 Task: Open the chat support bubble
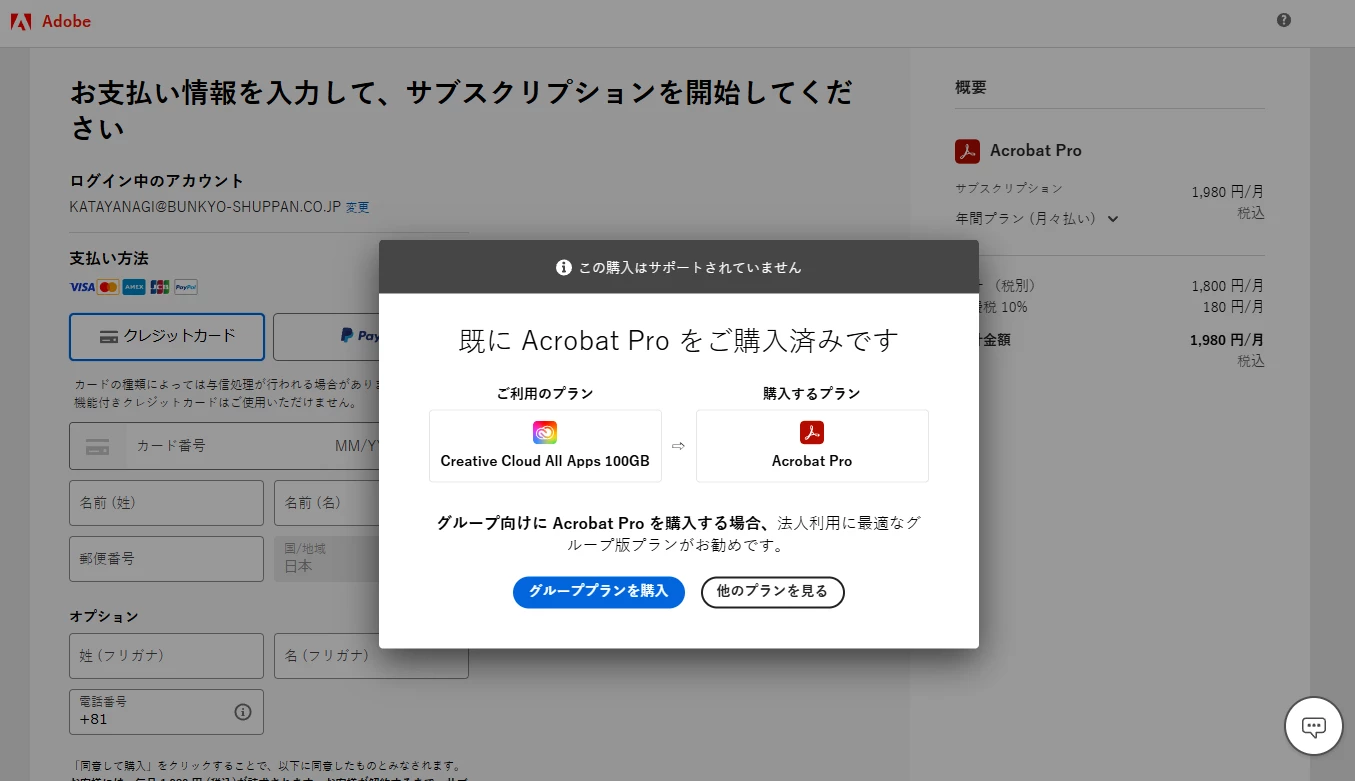tap(1313, 726)
